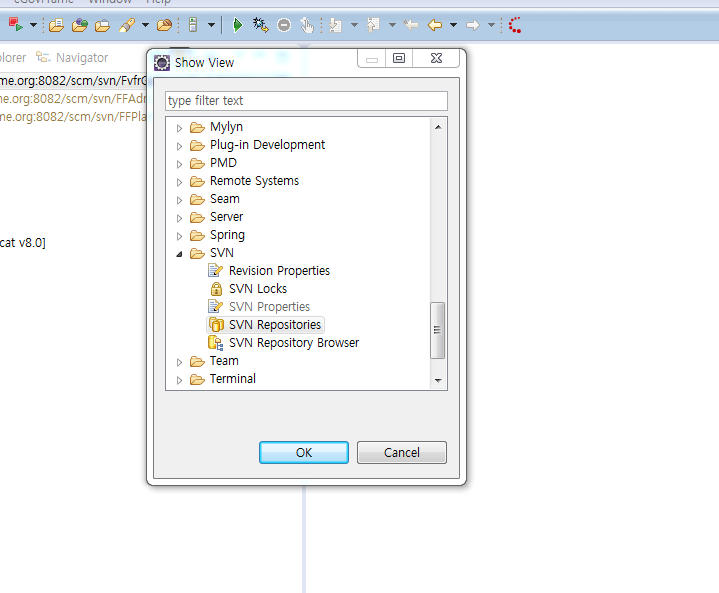Expand the Terminal folder node
This screenshot has width=719, height=593.
[179, 380]
